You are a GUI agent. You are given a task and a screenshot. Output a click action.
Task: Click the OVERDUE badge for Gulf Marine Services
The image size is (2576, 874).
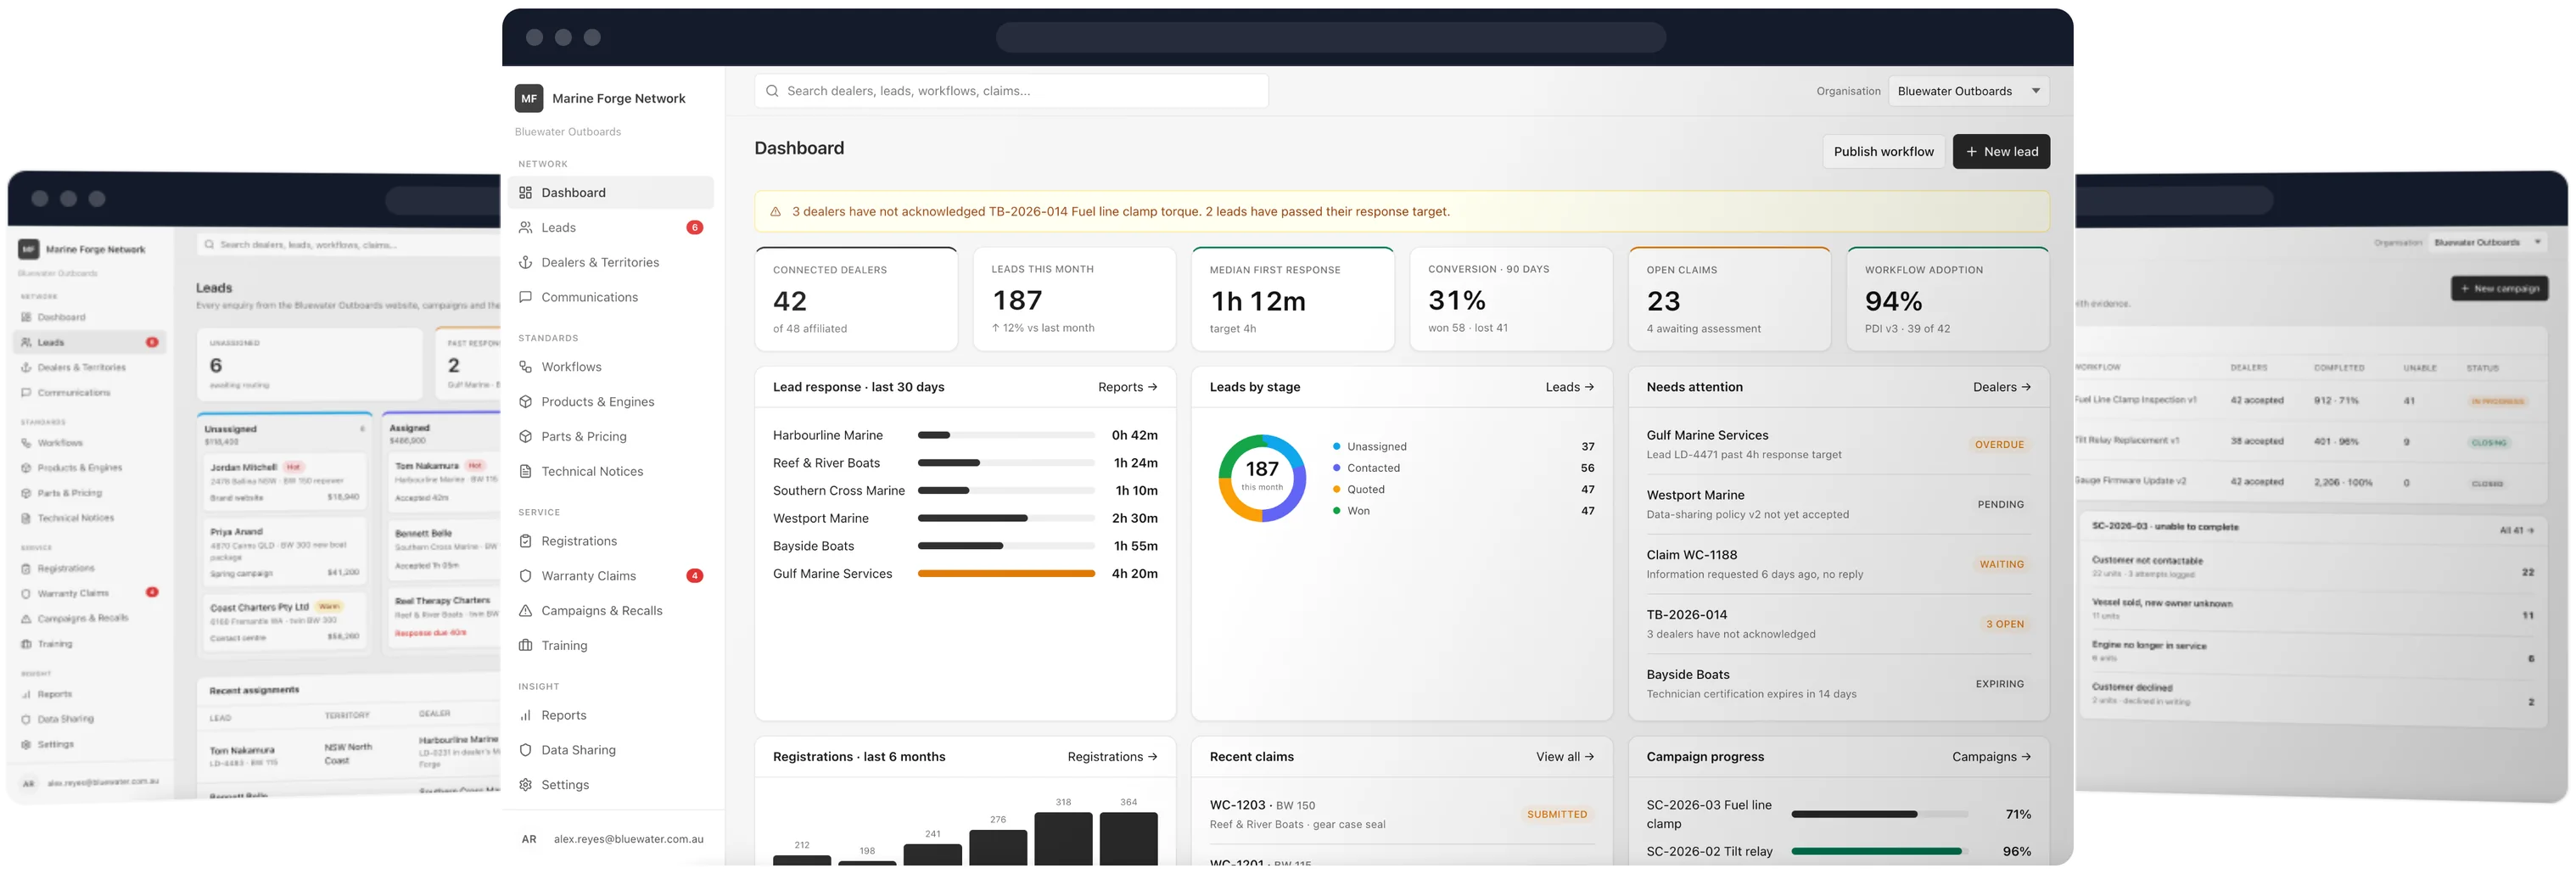(1999, 445)
